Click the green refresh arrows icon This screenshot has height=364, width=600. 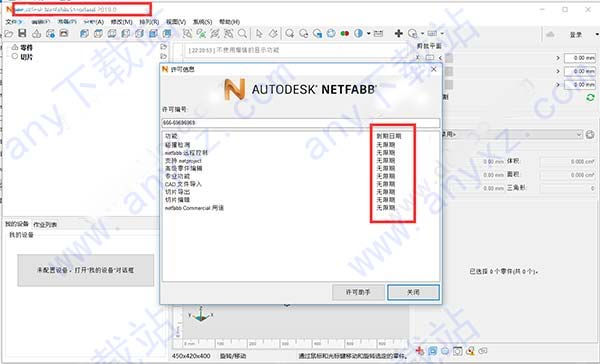[590, 98]
